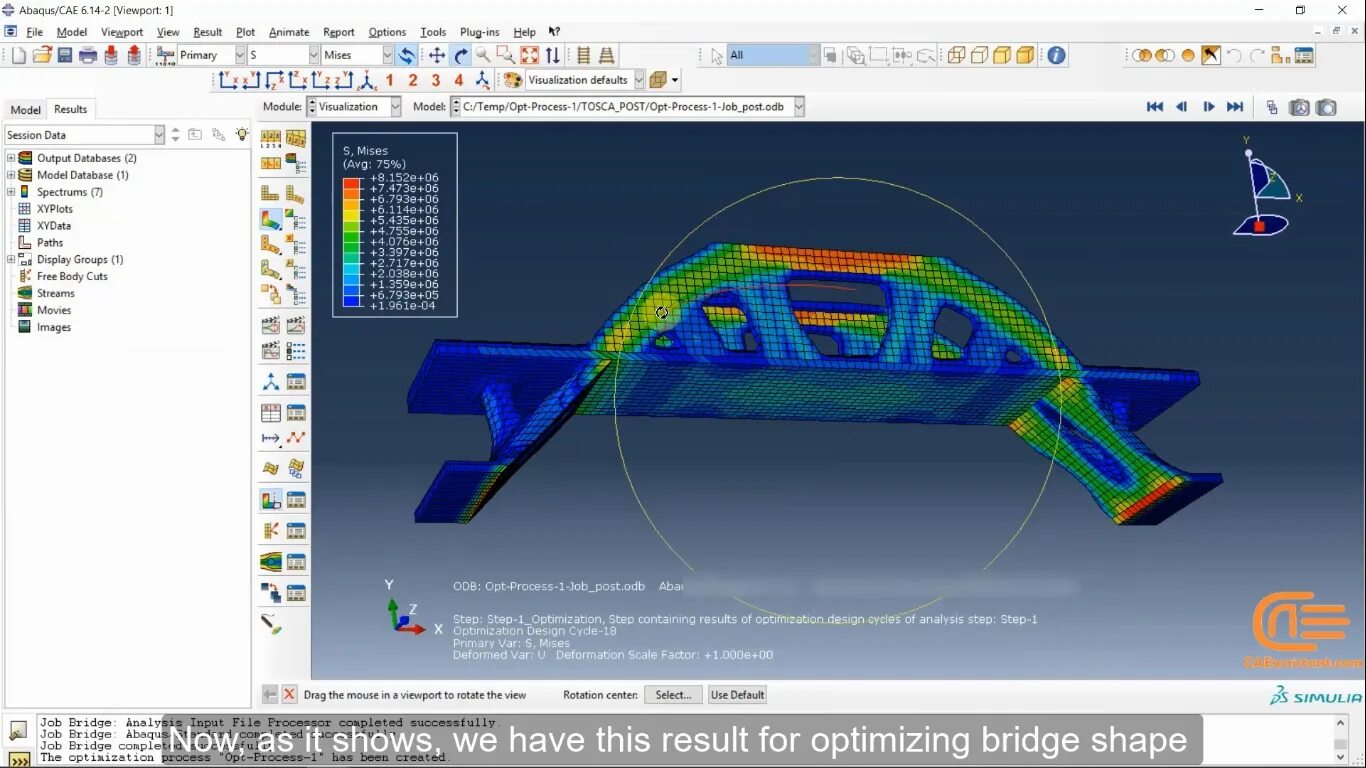
Task: Apply the isometric view triad icon
Action: 367,80
